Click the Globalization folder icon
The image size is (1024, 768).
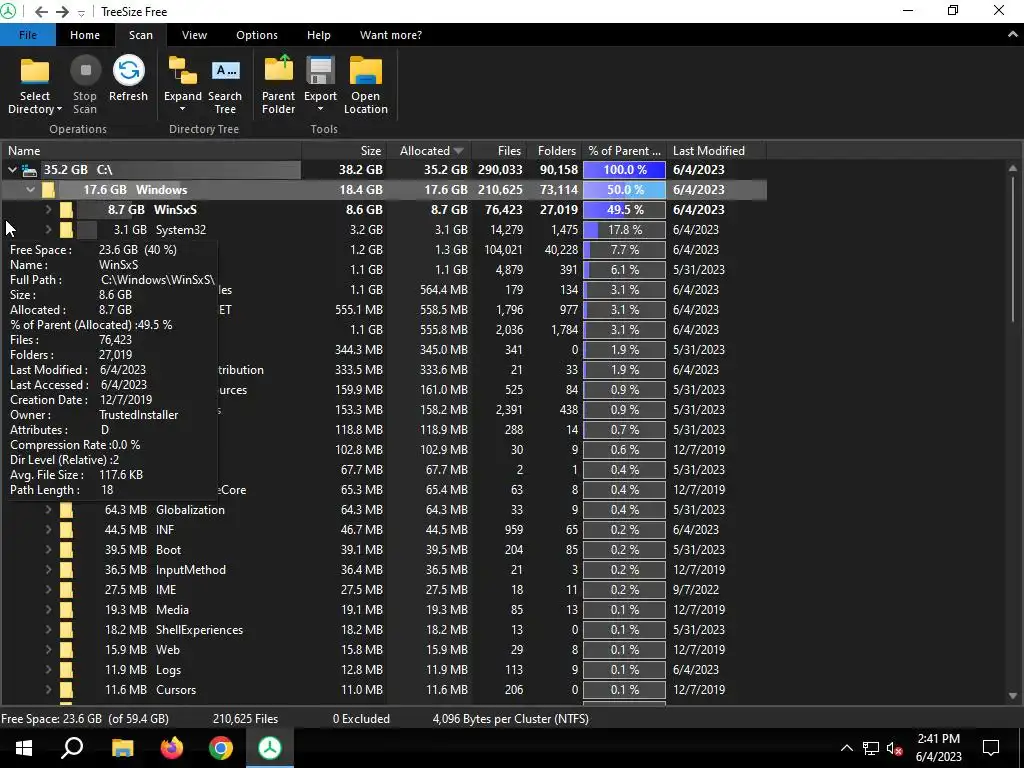(x=67, y=510)
